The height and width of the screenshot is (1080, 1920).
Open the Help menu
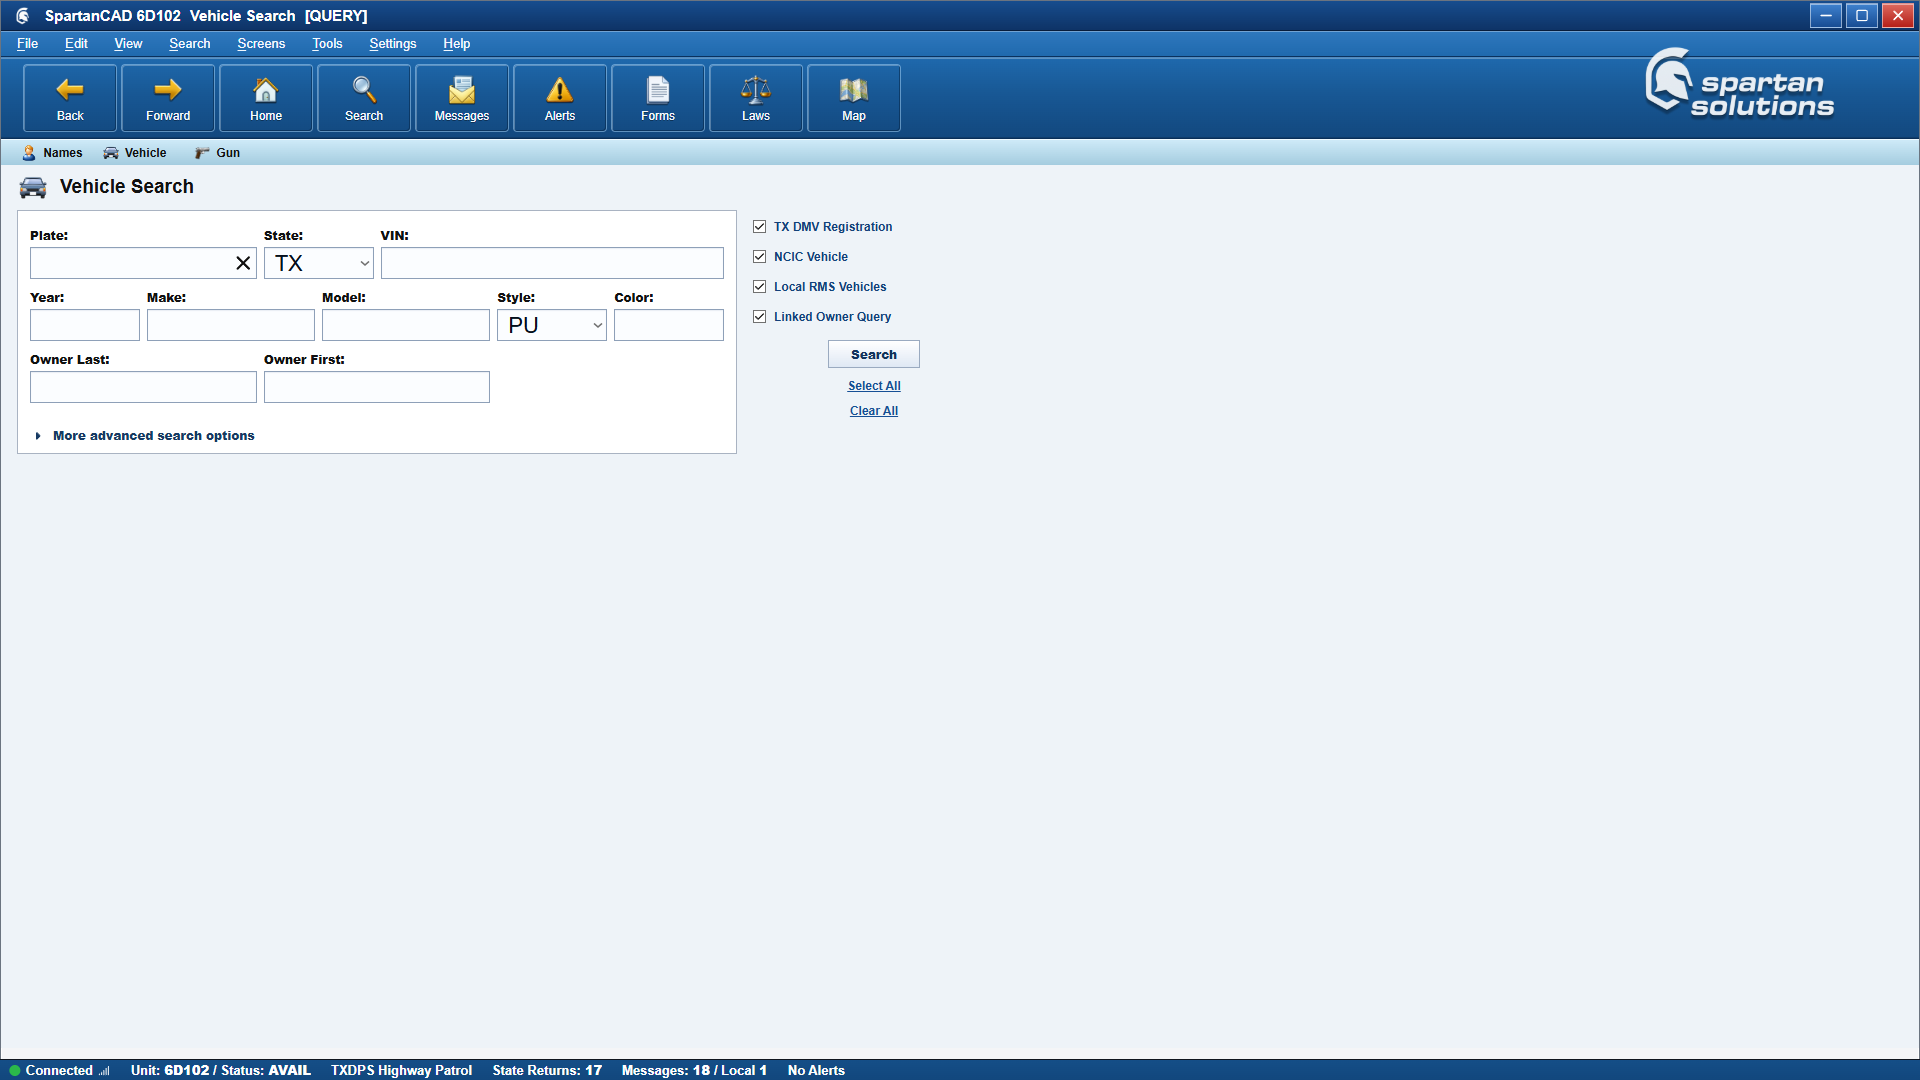tap(456, 44)
